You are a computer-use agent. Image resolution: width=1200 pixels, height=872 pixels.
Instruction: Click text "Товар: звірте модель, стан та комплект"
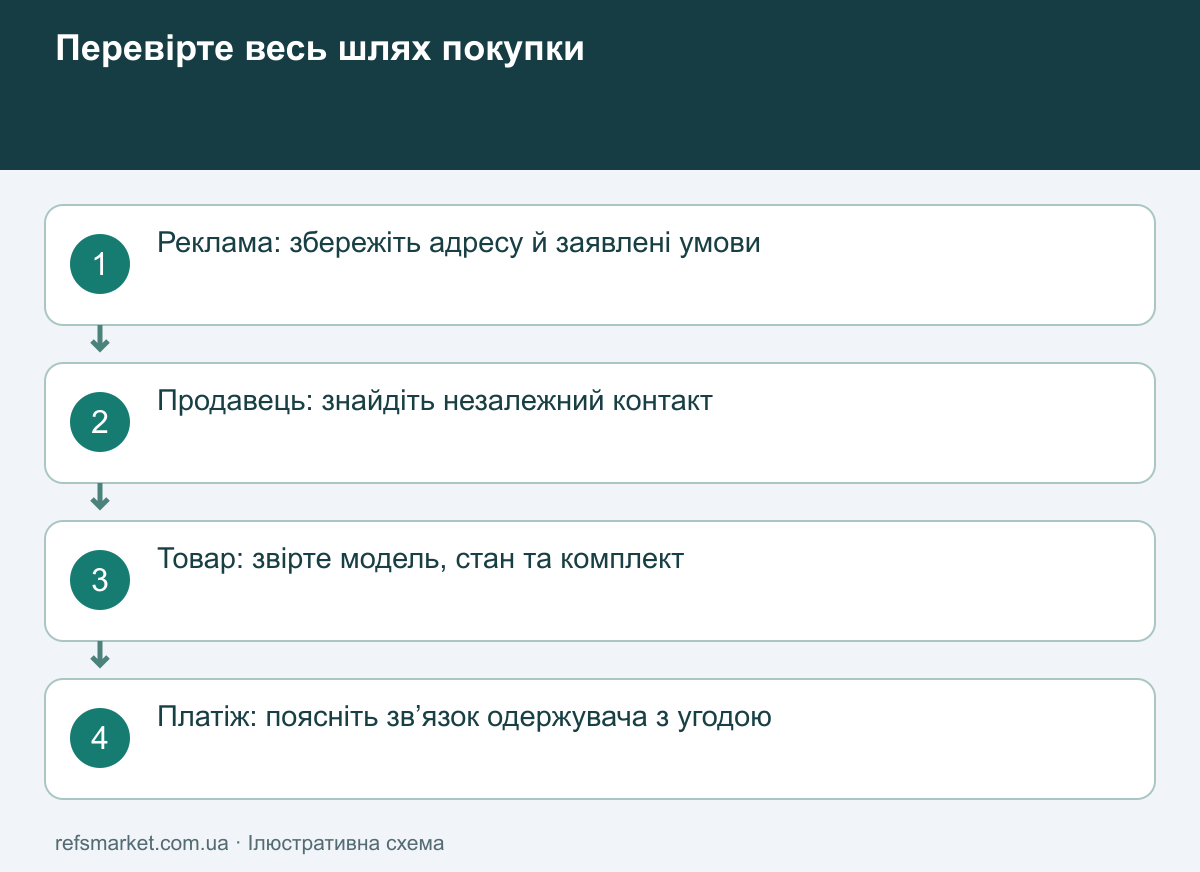421,559
